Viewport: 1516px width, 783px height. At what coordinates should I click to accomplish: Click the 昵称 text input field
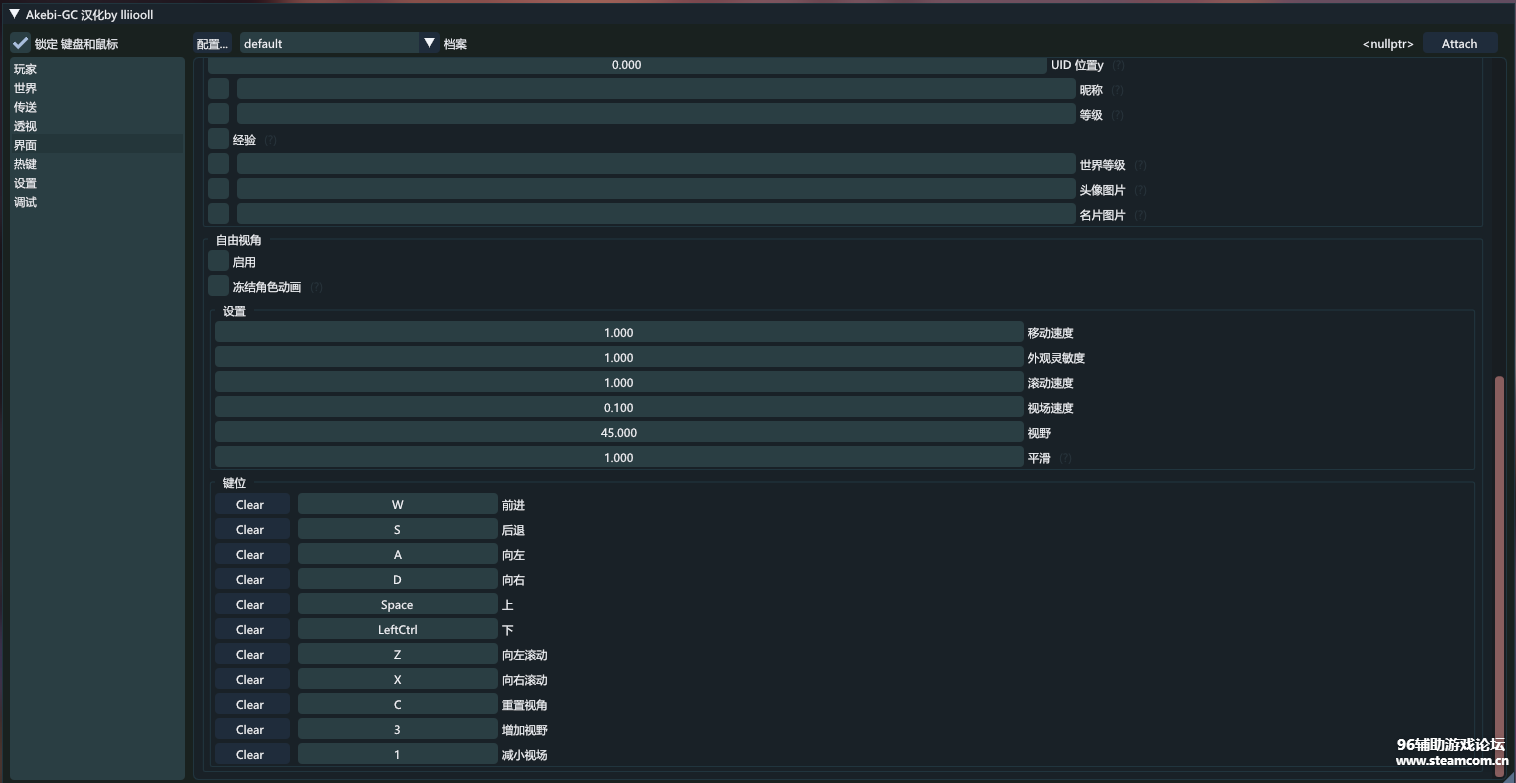(655, 90)
